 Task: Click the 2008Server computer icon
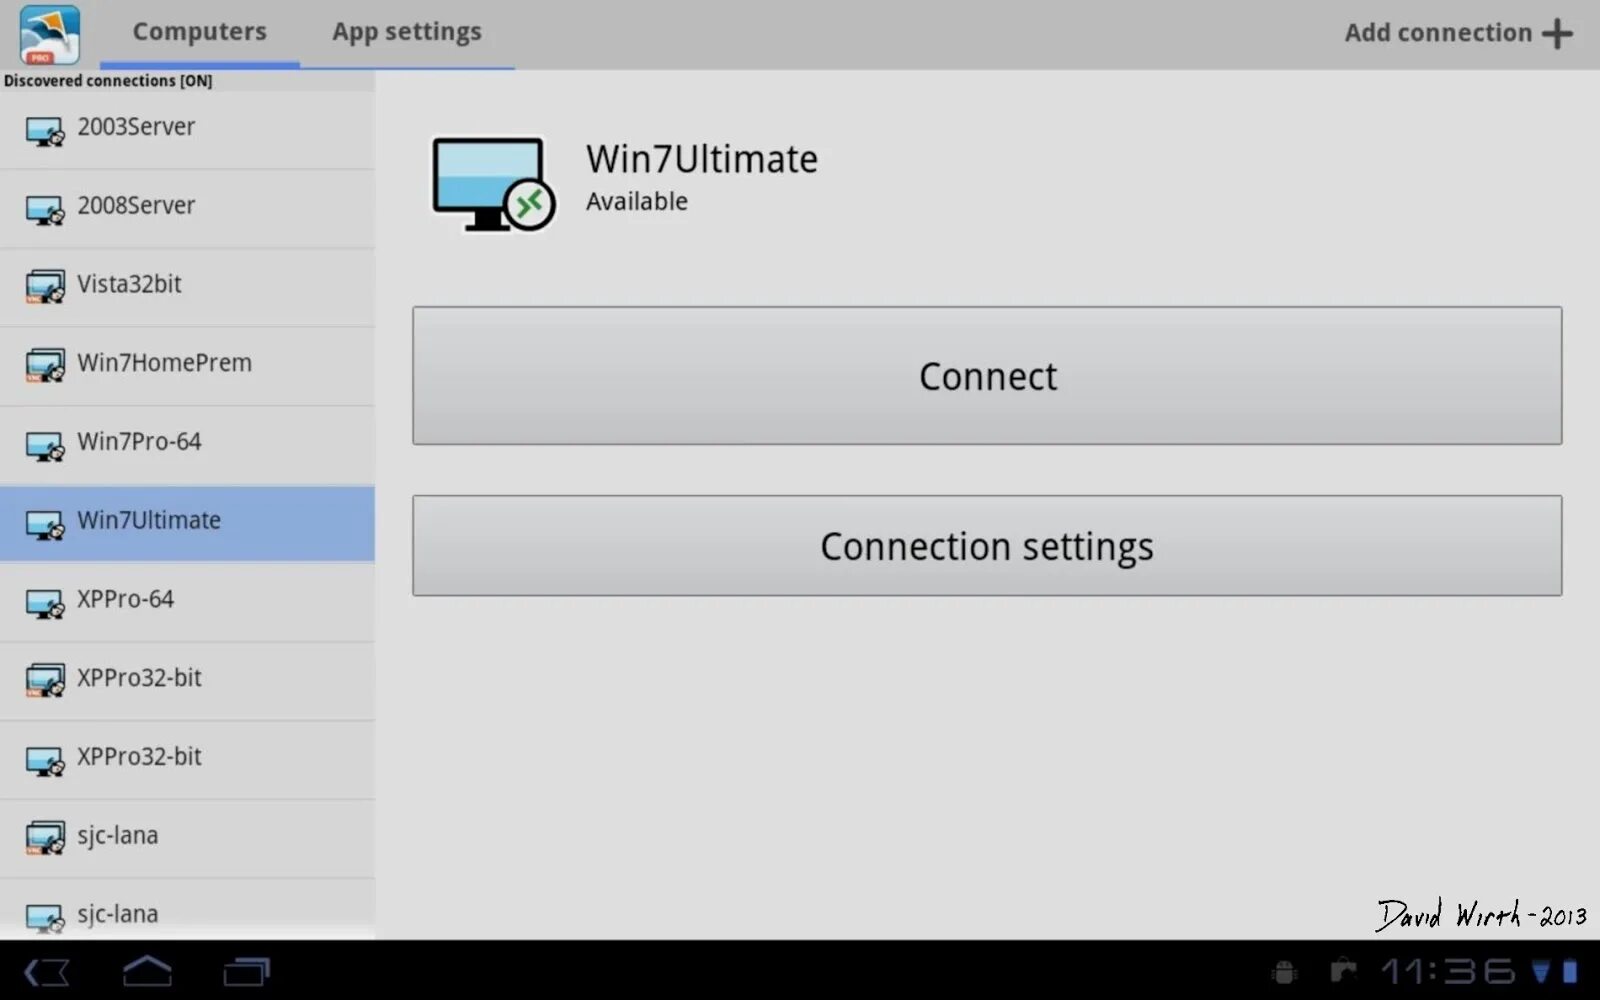(x=45, y=210)
